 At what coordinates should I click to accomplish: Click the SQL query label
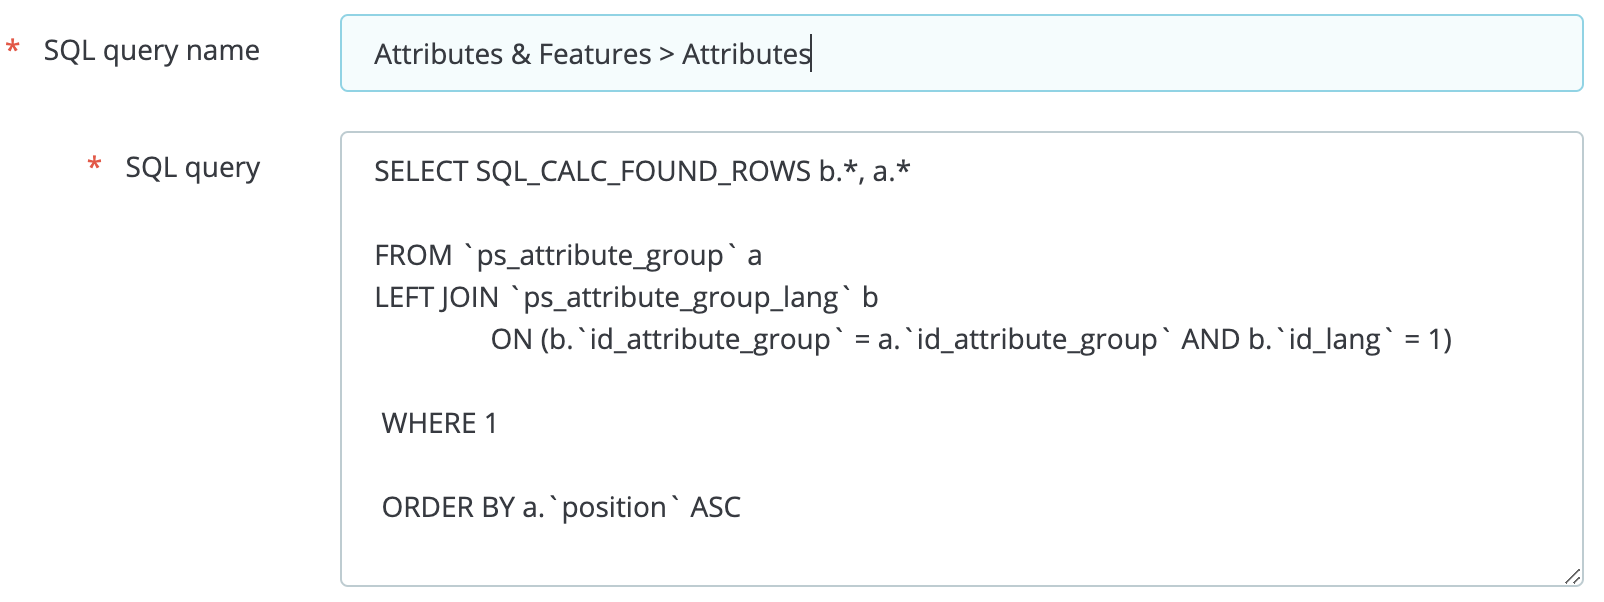tap(194, 167)
